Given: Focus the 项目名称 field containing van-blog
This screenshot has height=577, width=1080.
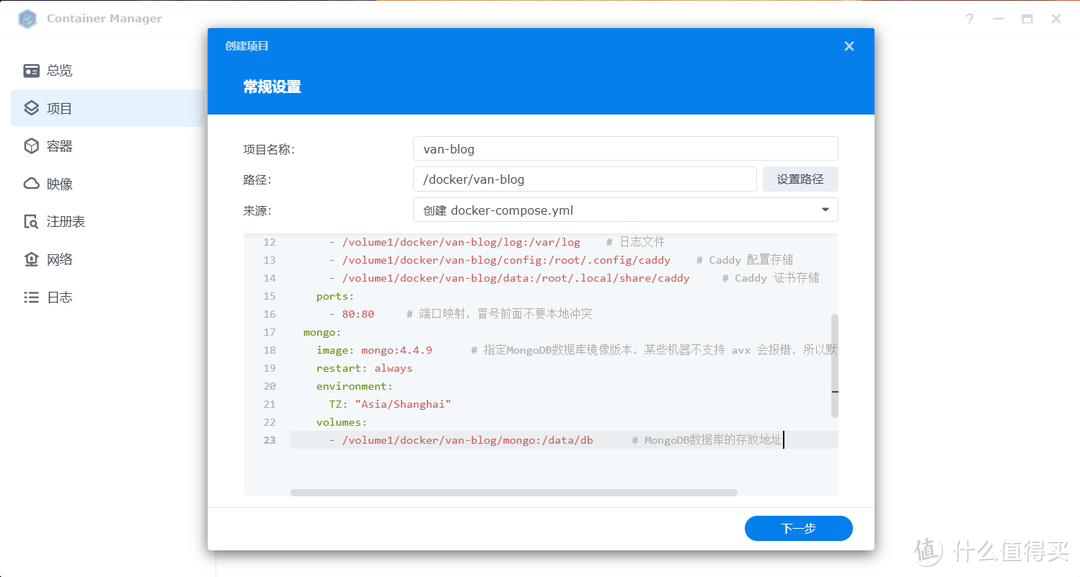Looking at the screenshot, I should tap(625, 149).
